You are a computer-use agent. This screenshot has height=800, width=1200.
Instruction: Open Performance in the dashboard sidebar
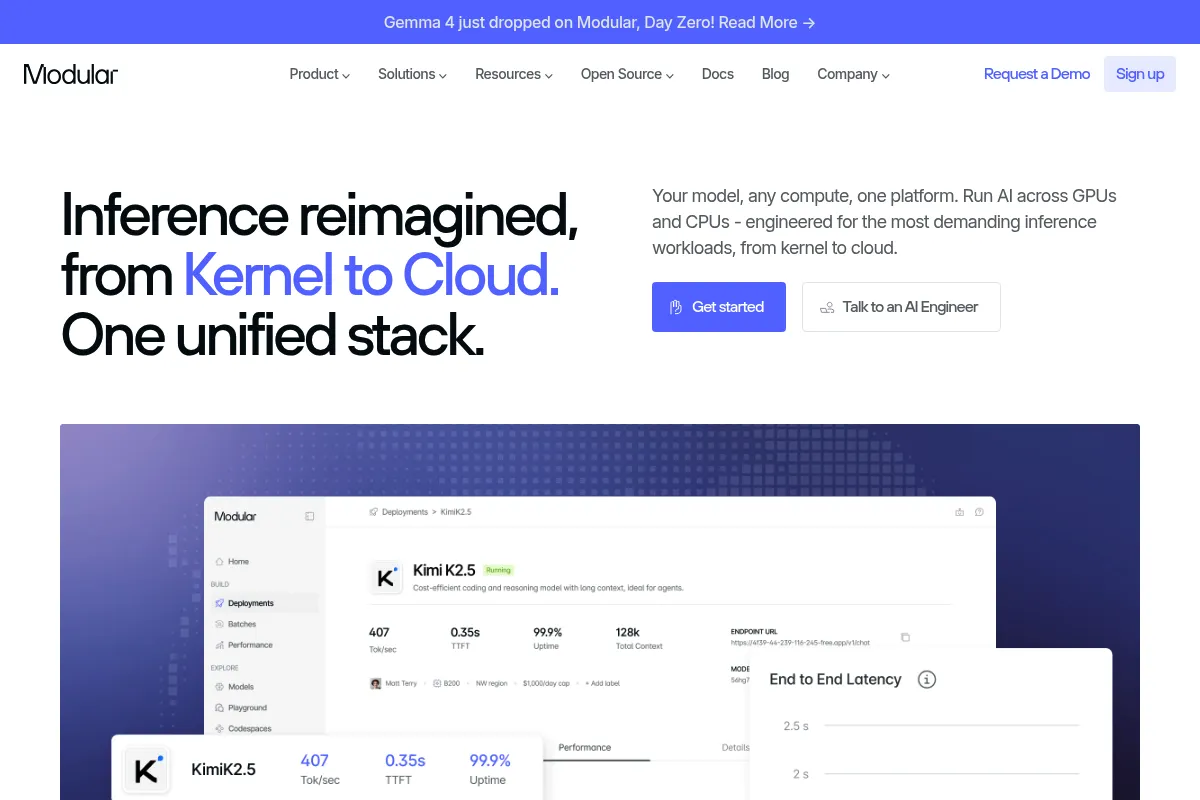click(x=244, y=645)
